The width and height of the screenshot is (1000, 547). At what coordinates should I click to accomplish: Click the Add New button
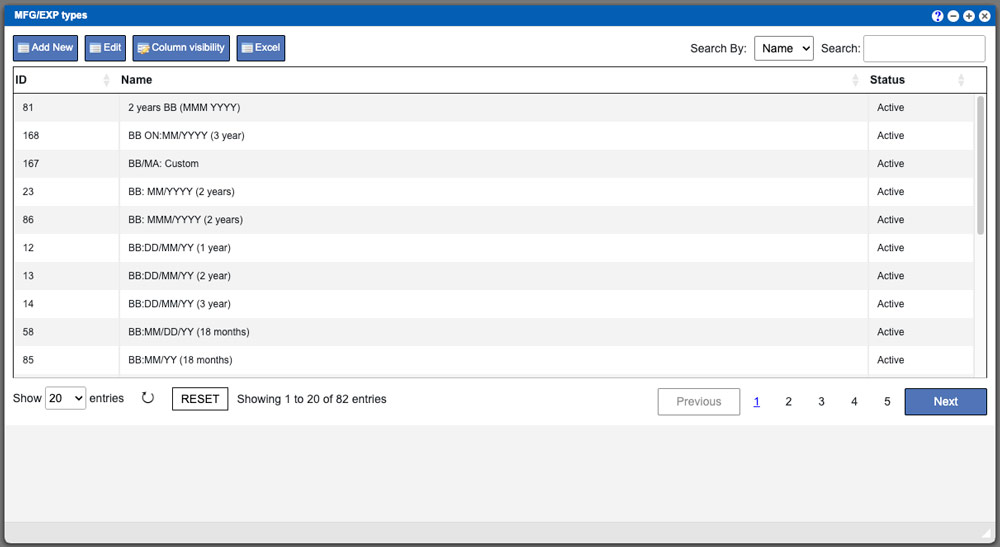(45, 48)
